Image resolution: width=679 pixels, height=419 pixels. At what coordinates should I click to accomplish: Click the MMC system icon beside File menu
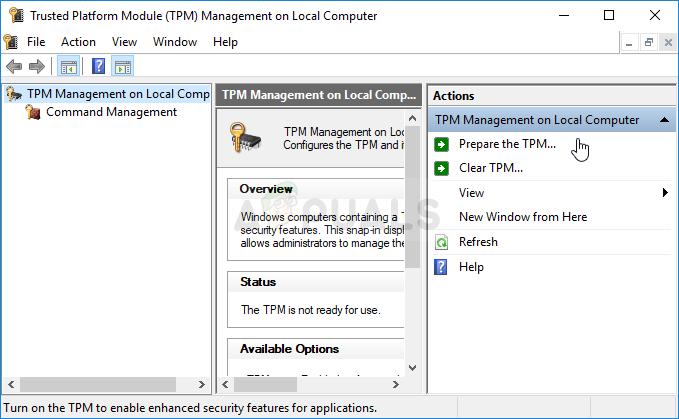[x=11, y=42]
